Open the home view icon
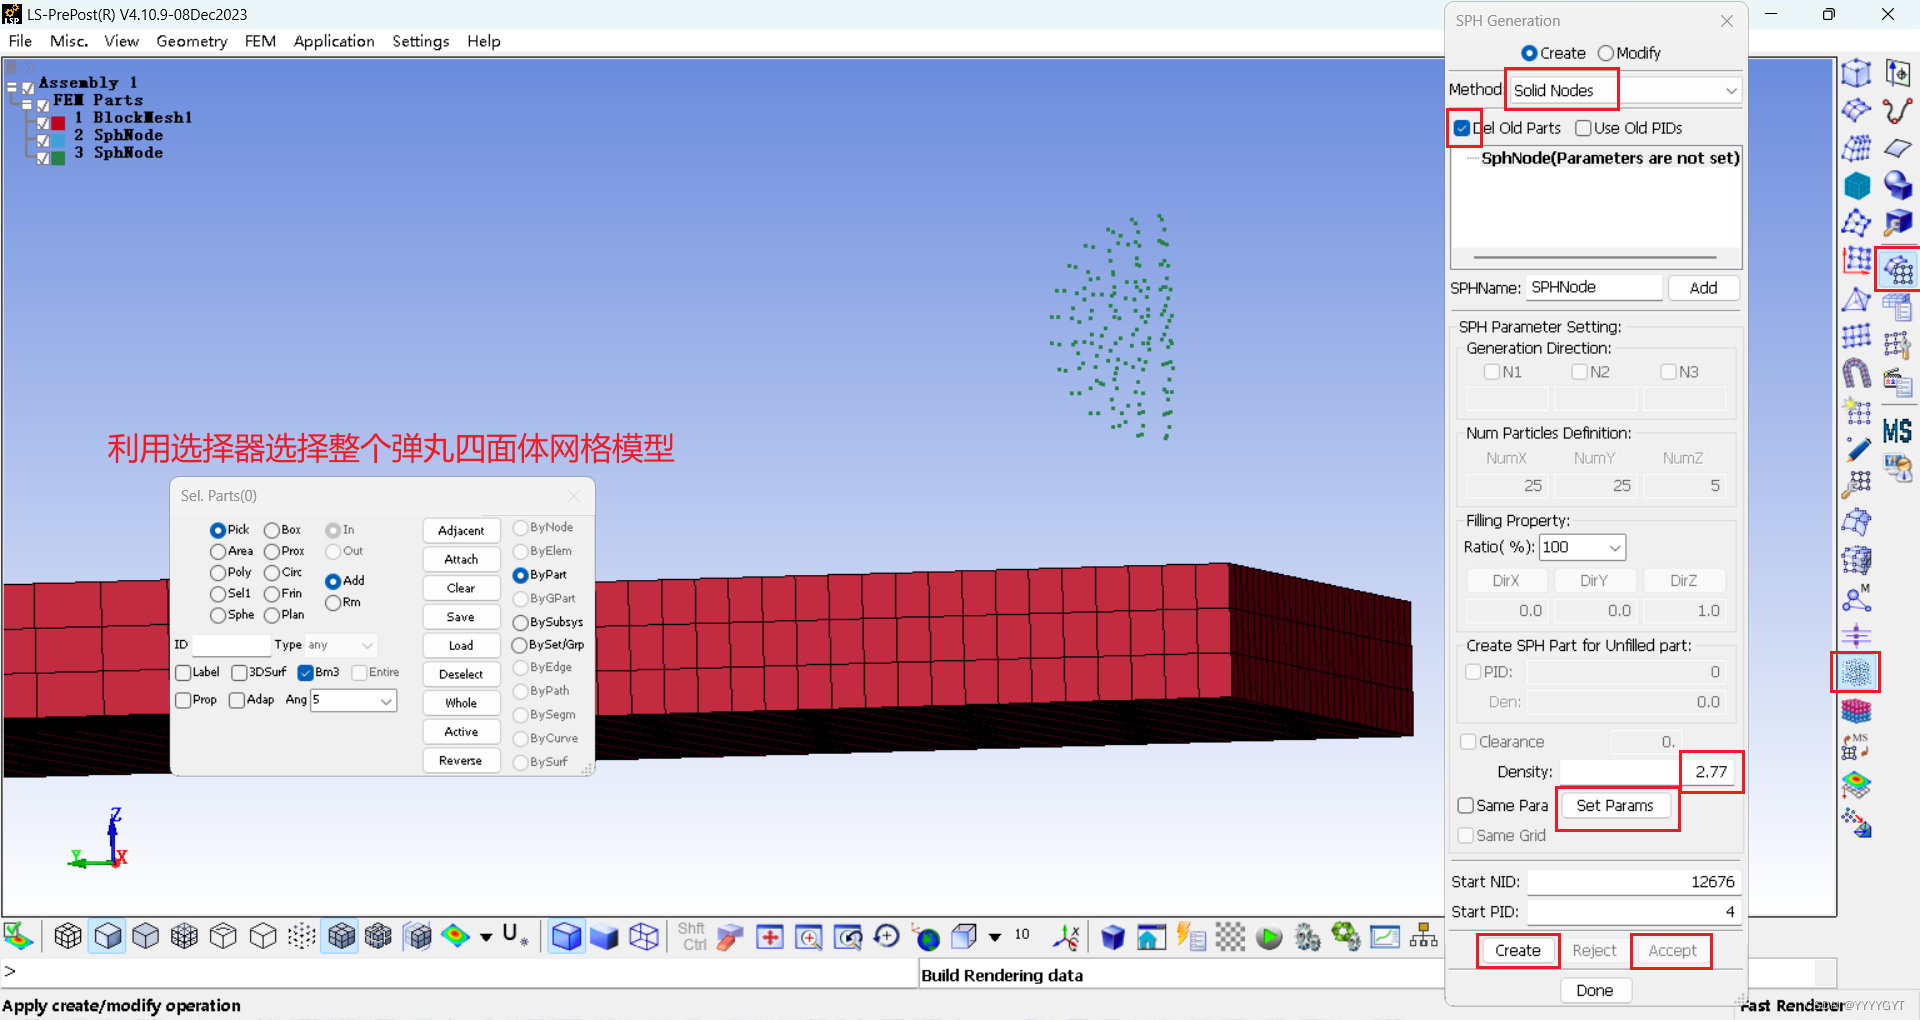Image resolution: width=1920 pixels, height=1020 pixels. [1152, 937]
